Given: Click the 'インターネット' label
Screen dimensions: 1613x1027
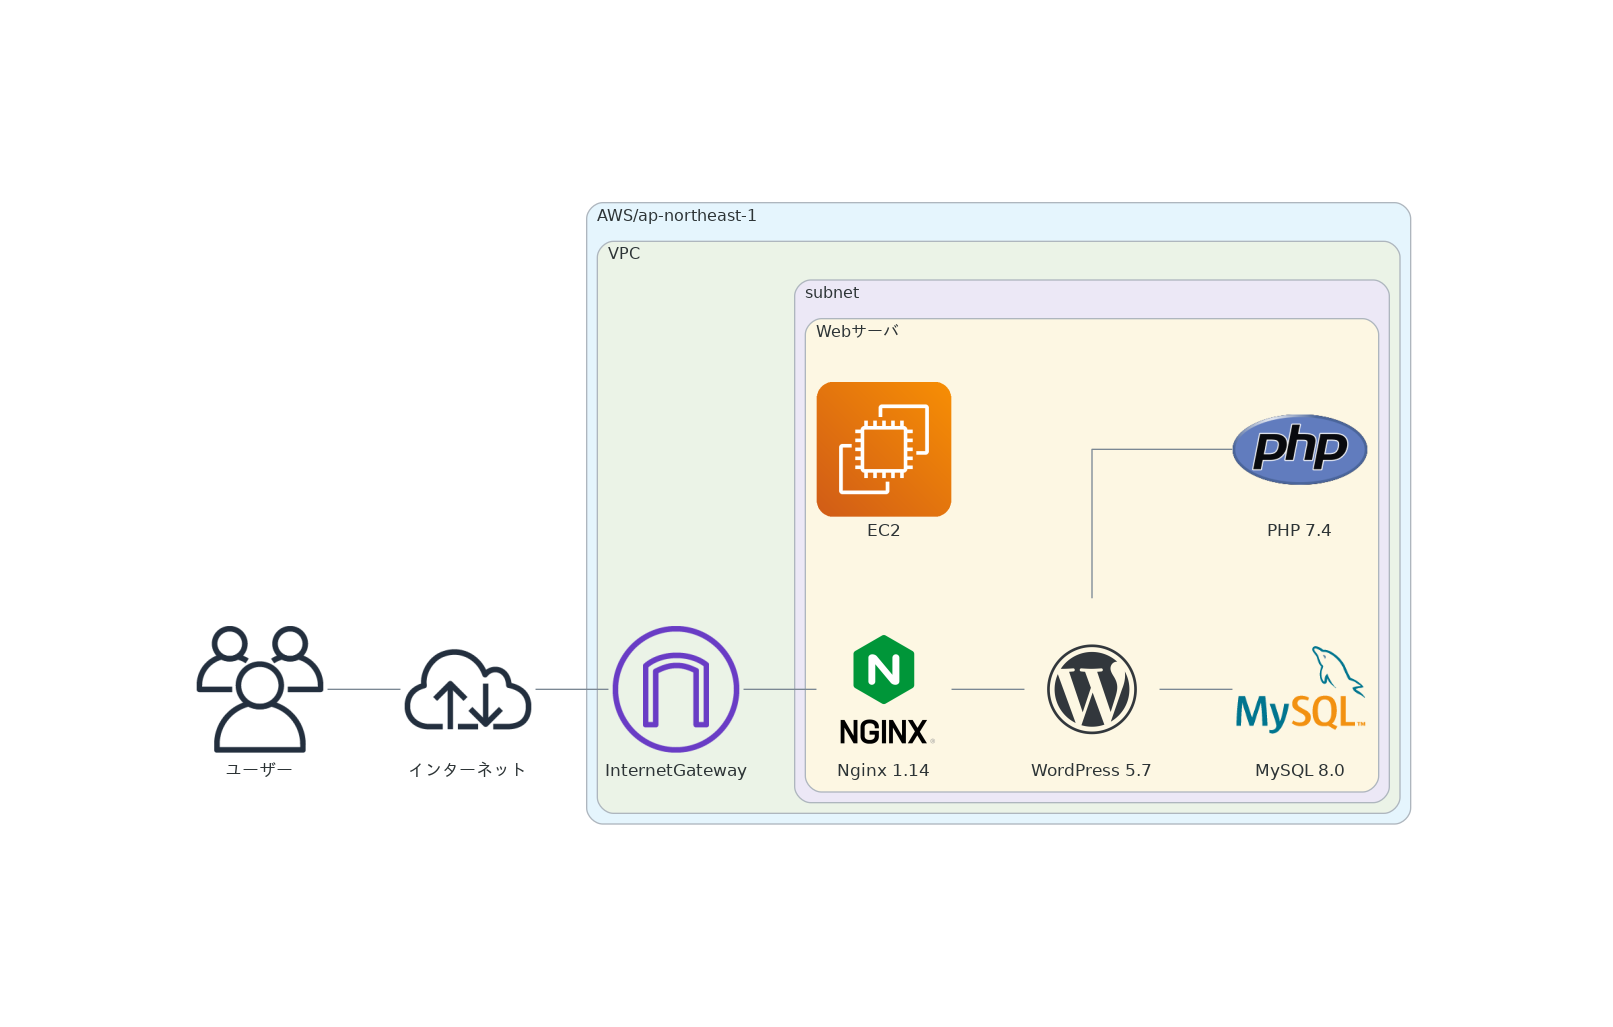Looking at the screenshot, I should [x=467, y=770].
